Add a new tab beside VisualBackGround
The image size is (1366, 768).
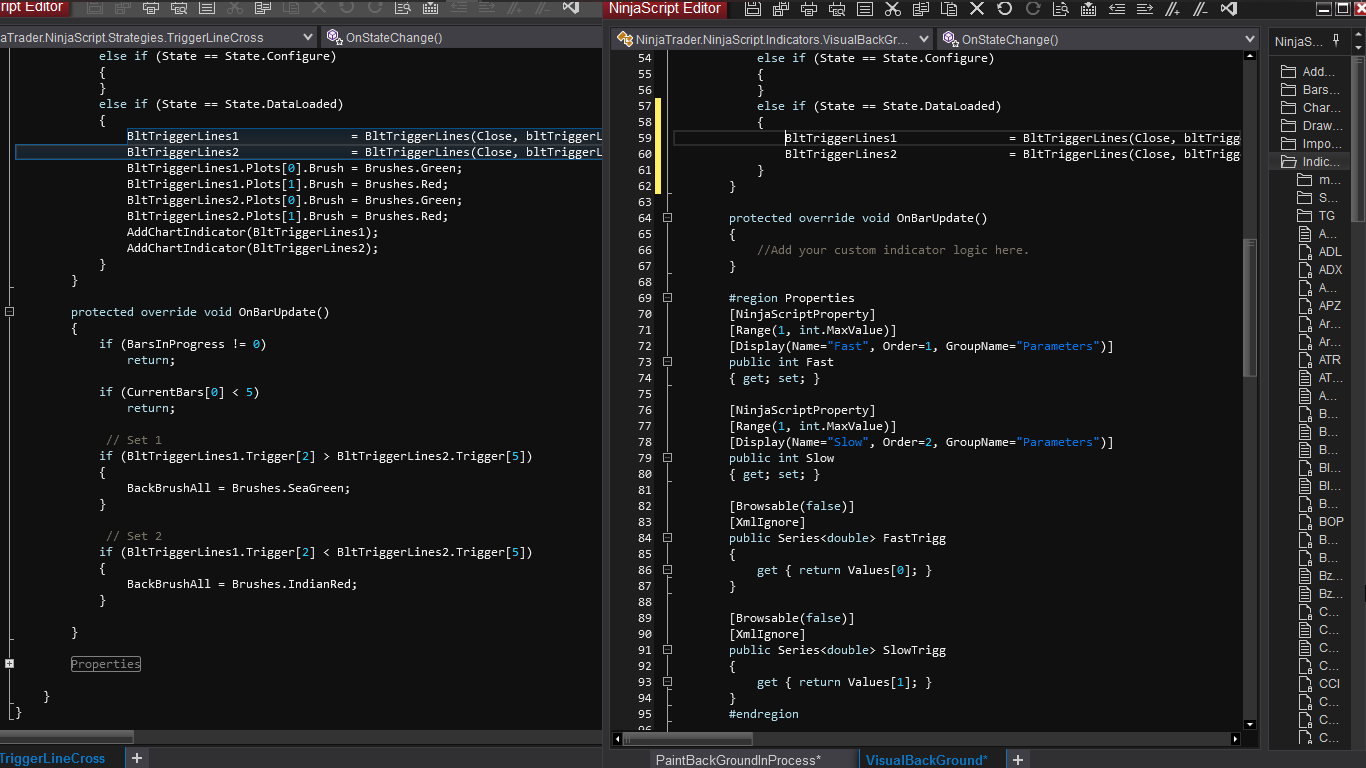1017,760
